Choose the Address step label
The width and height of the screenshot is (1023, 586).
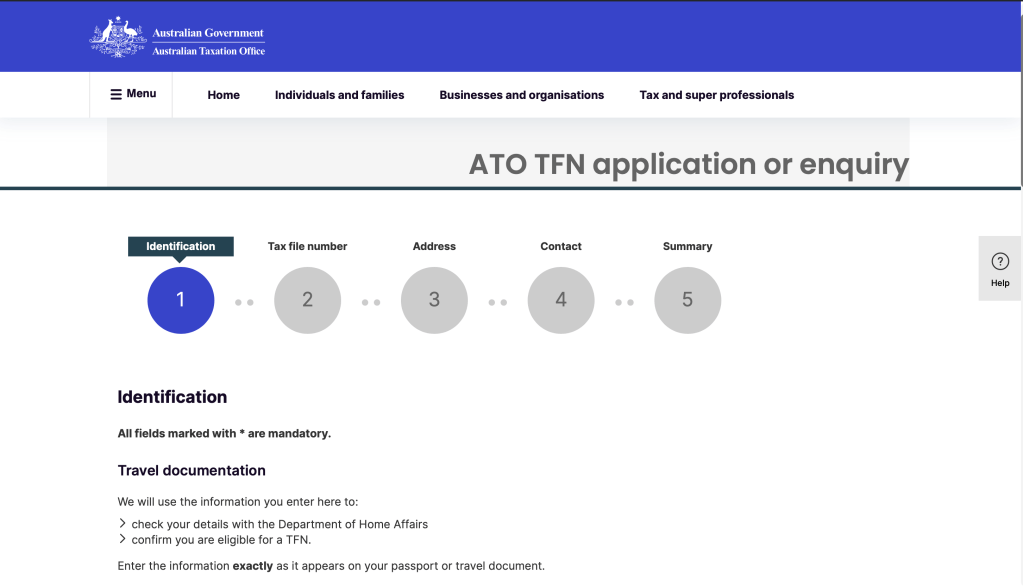click(x=434, y=246)
